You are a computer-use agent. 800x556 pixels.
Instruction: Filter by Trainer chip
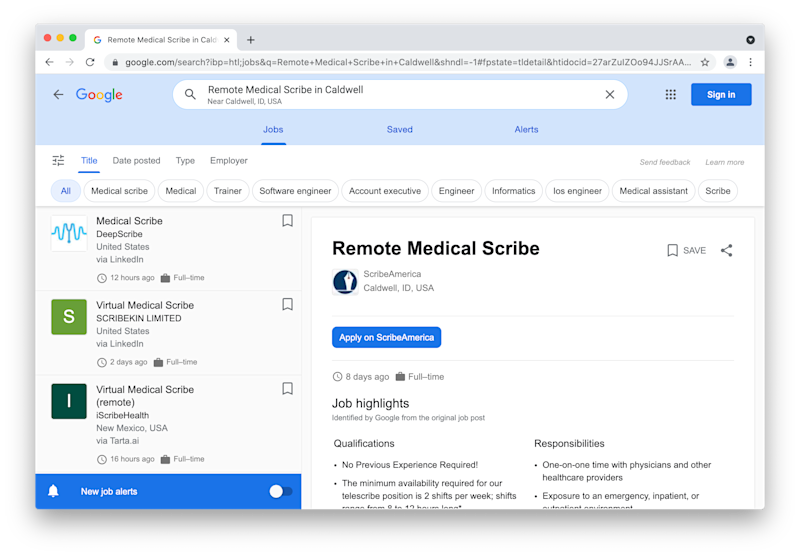pos(228,191)
